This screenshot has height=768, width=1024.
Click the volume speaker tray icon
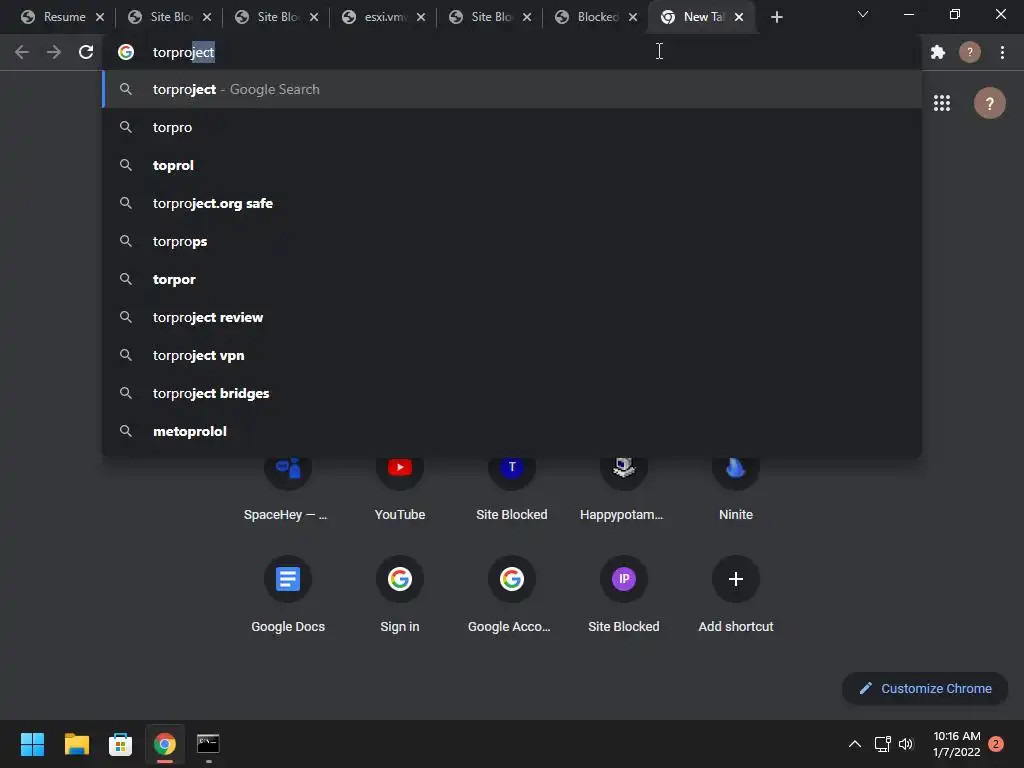906,744
